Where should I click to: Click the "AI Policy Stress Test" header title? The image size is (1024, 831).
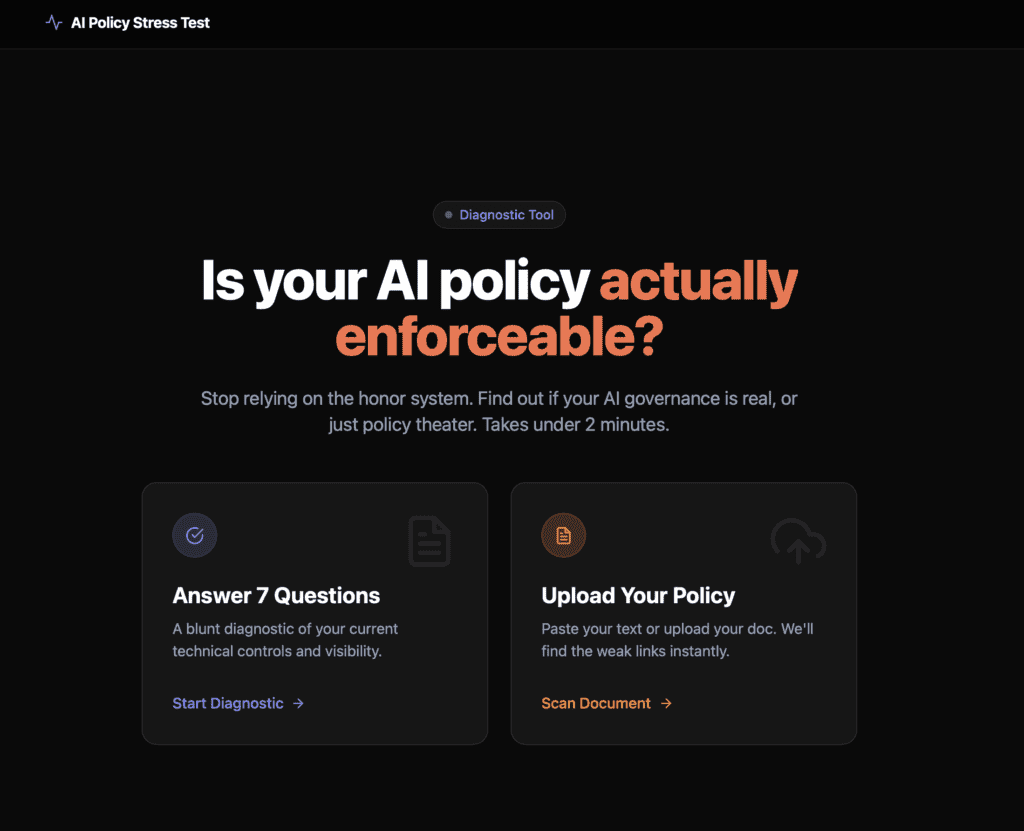point(140,22)
